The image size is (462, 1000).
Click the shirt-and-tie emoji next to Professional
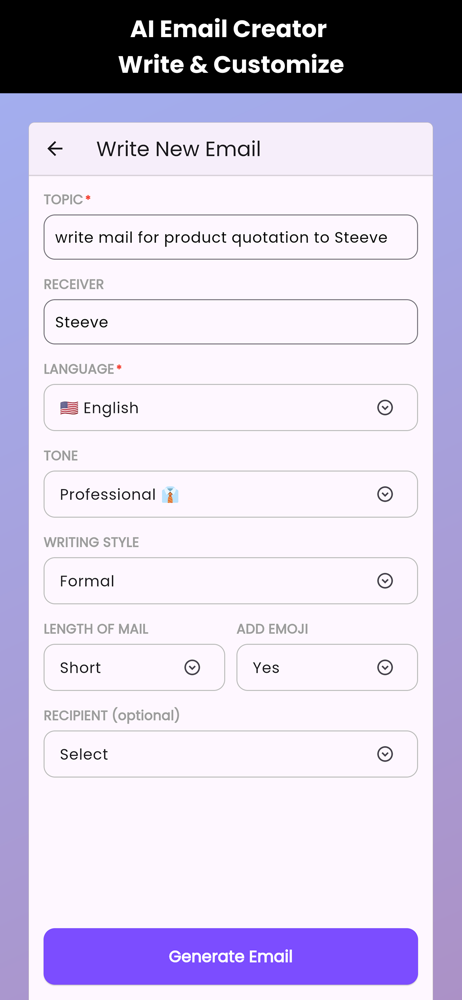(170, 494)
